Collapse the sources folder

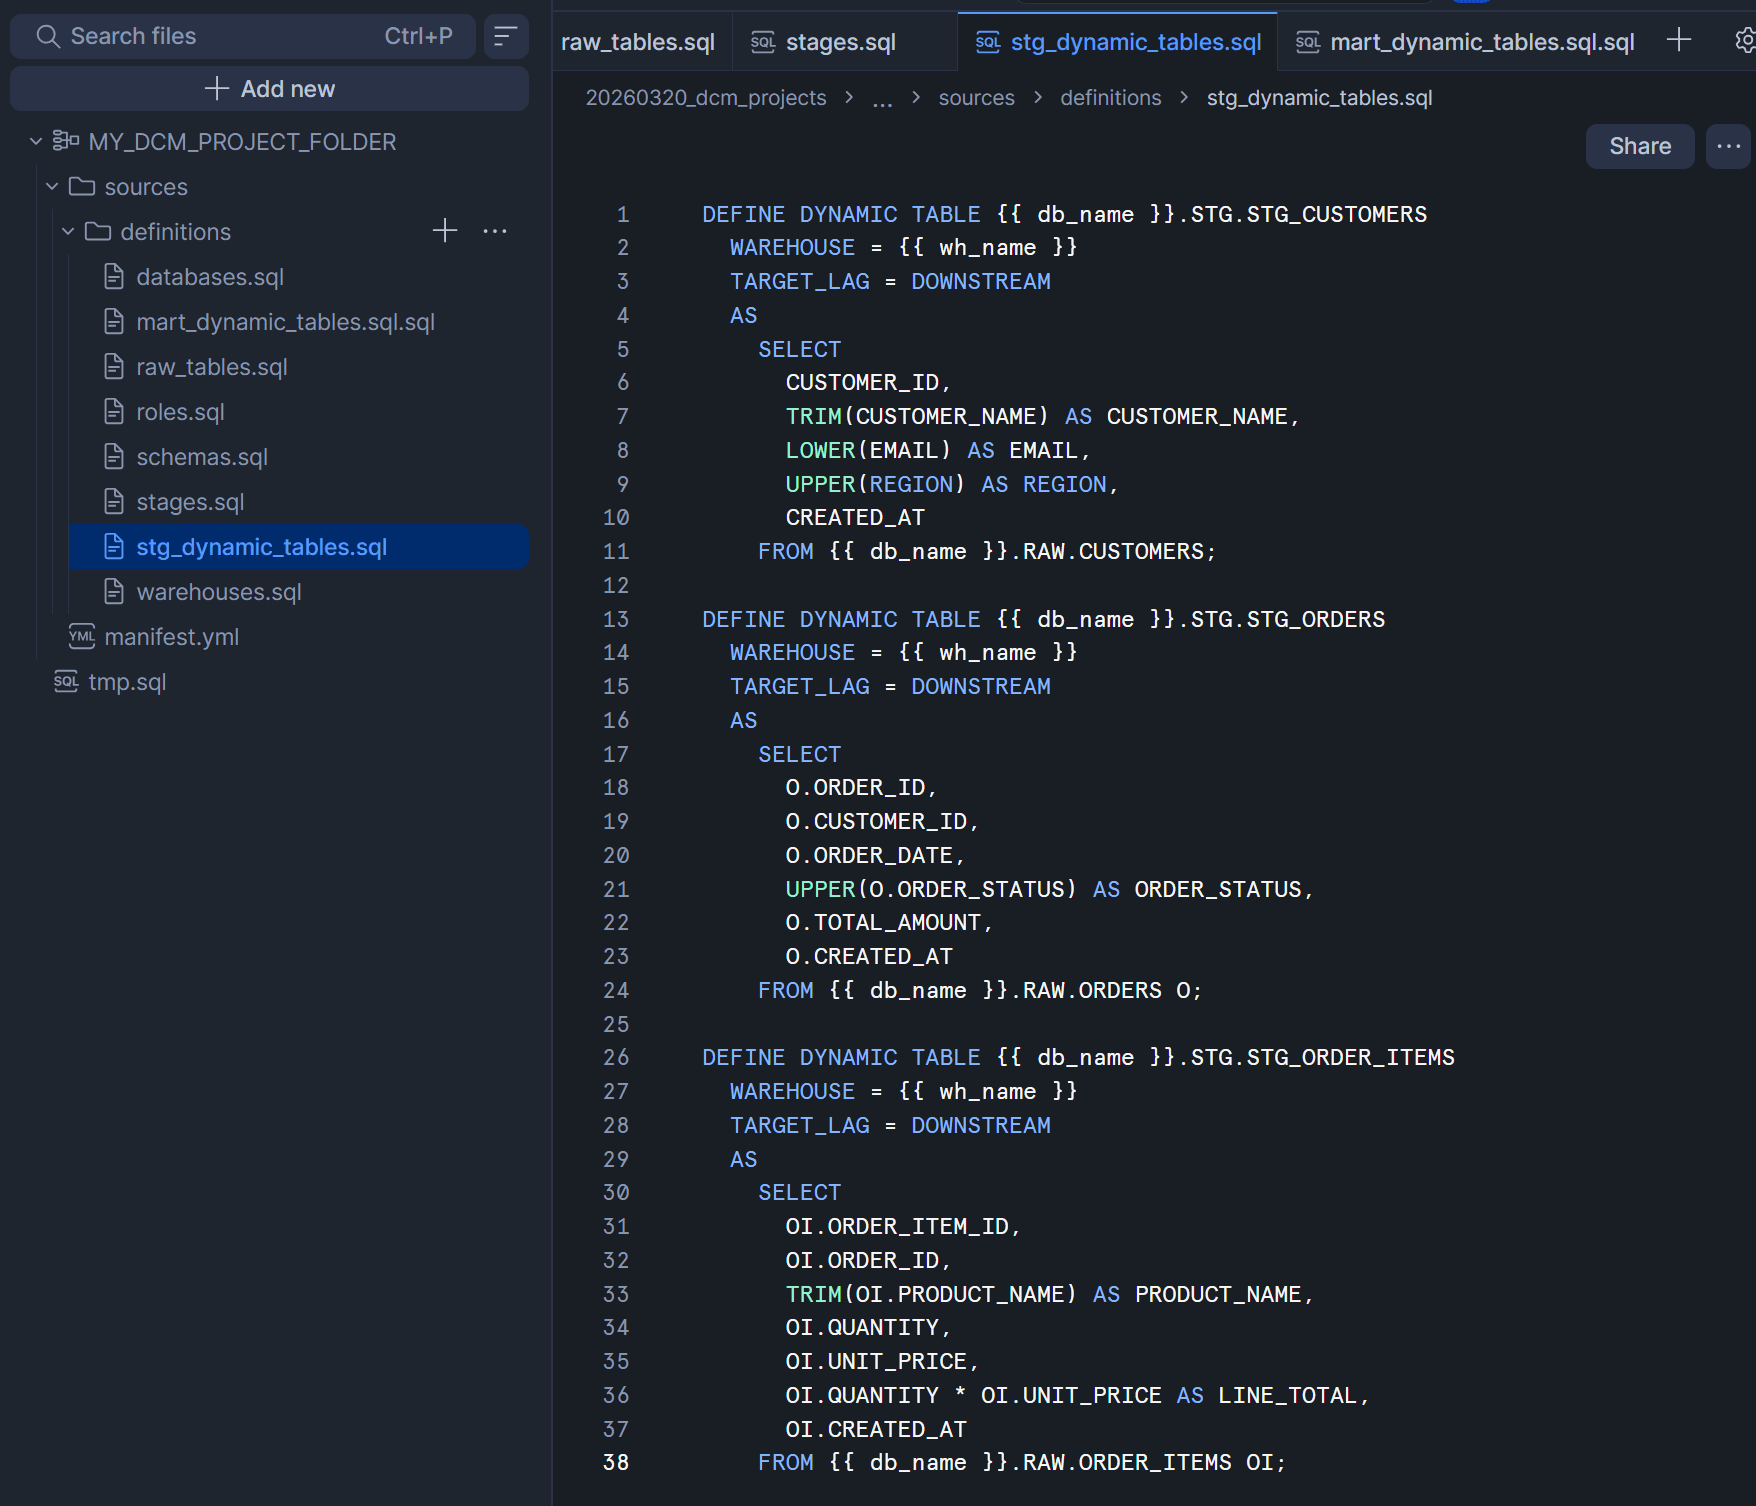pyautogui.click(x=52, y=187)
